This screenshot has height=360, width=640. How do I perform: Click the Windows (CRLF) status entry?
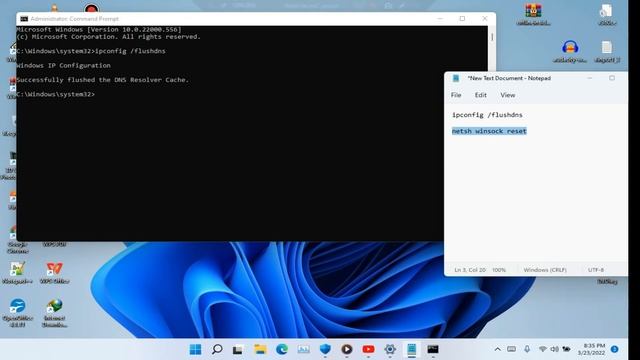tap(545, 270)
